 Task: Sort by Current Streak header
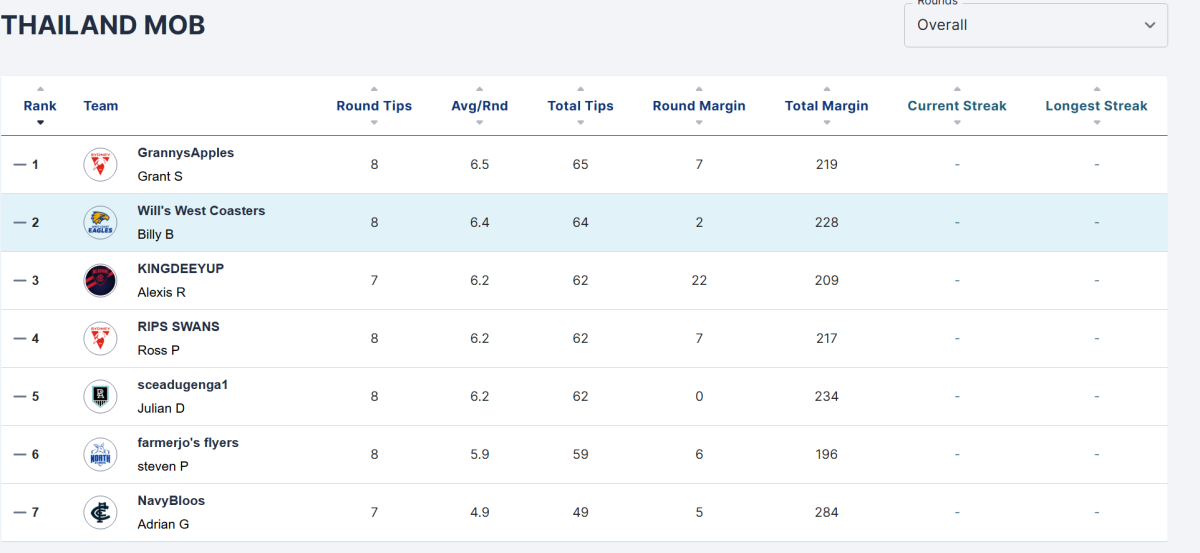[x=957, y=106]
